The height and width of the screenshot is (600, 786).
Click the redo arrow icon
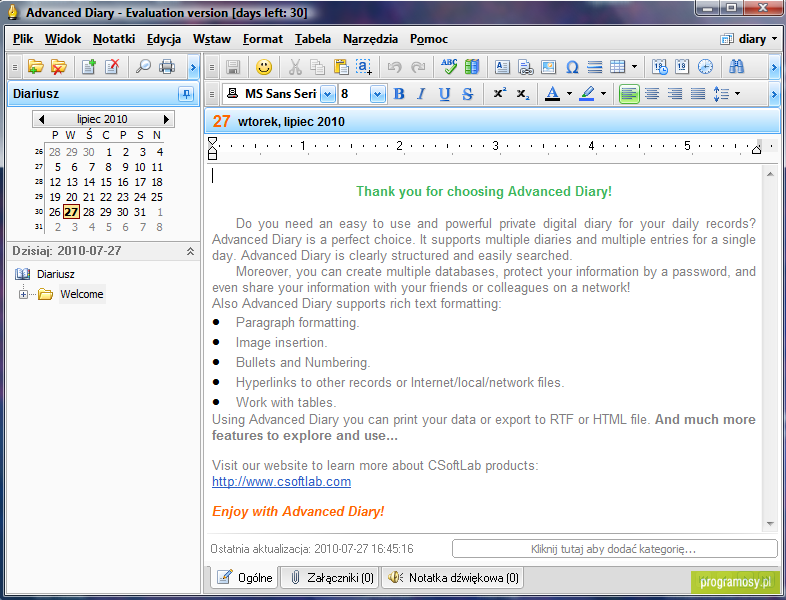coord(418,67)
